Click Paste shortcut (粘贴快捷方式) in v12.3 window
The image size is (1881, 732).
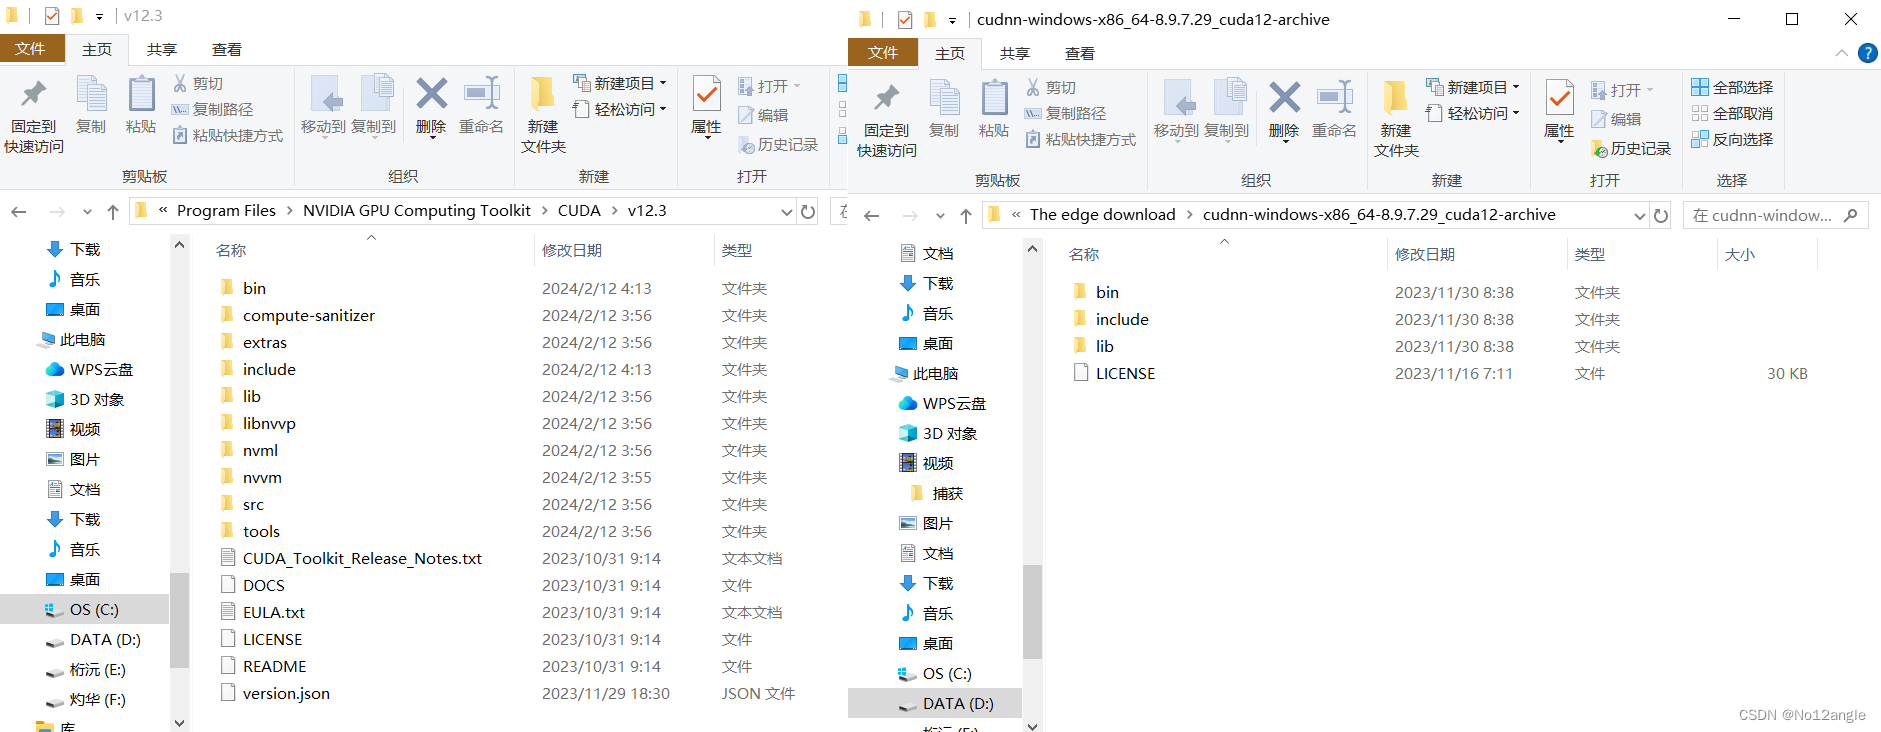228,135
